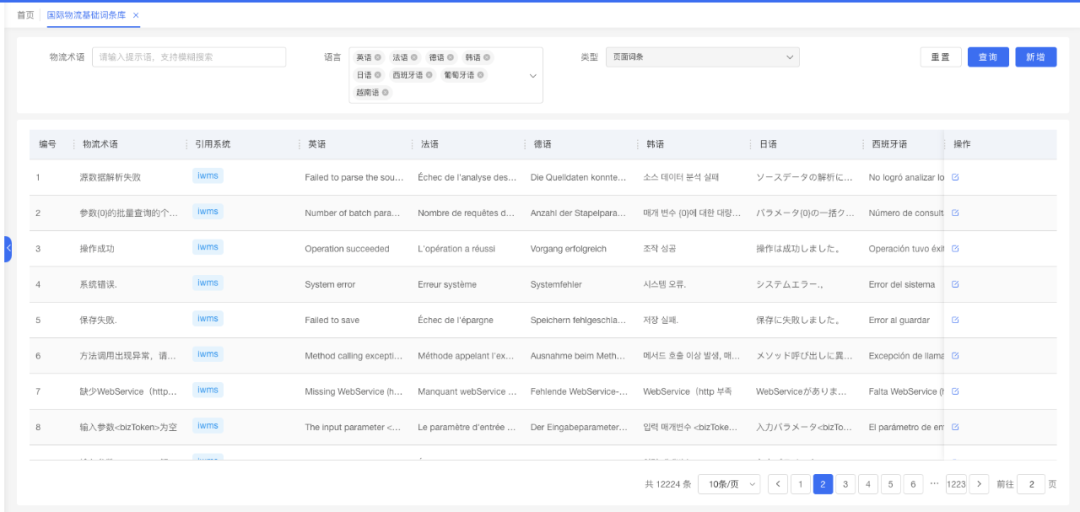Go to page 4
1080x512 pixels.
click(868, 484)
